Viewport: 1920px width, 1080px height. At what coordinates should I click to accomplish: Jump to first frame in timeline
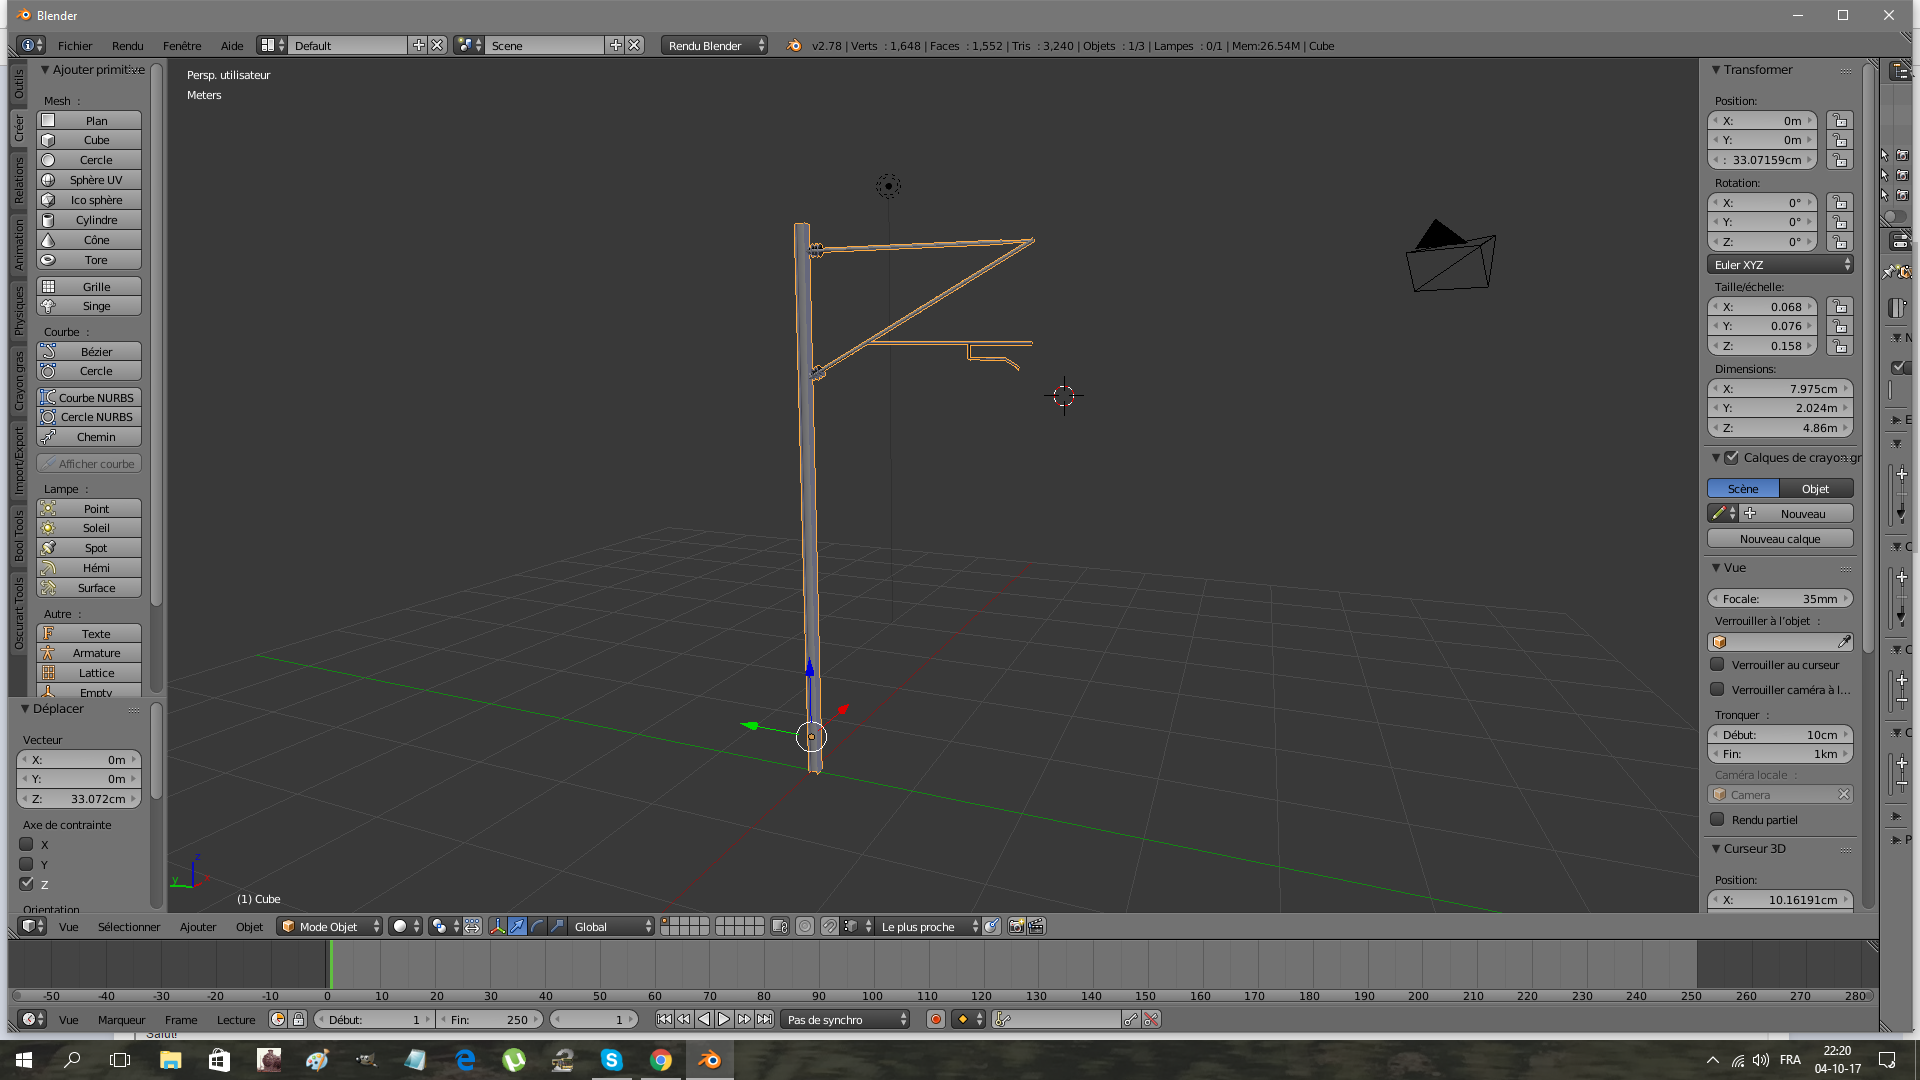pos(664,1019)
